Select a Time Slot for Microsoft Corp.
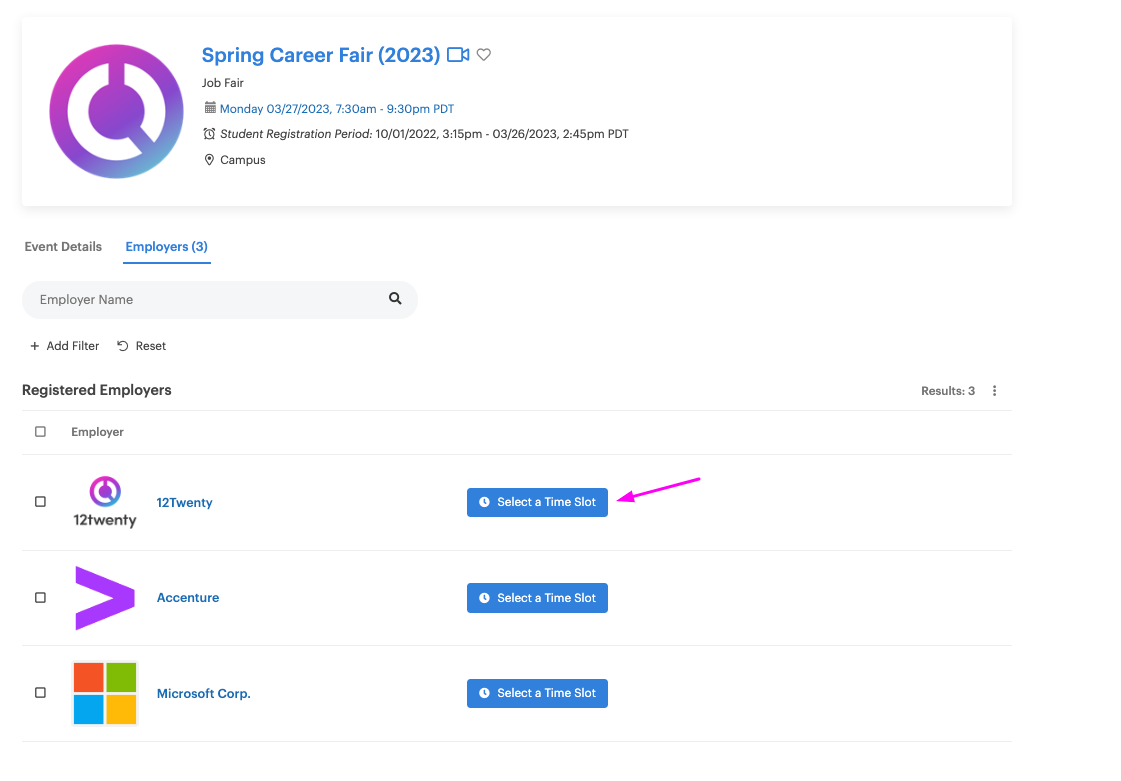The width and height of the screenshot is (1121, 781). [x=538, y=693]
